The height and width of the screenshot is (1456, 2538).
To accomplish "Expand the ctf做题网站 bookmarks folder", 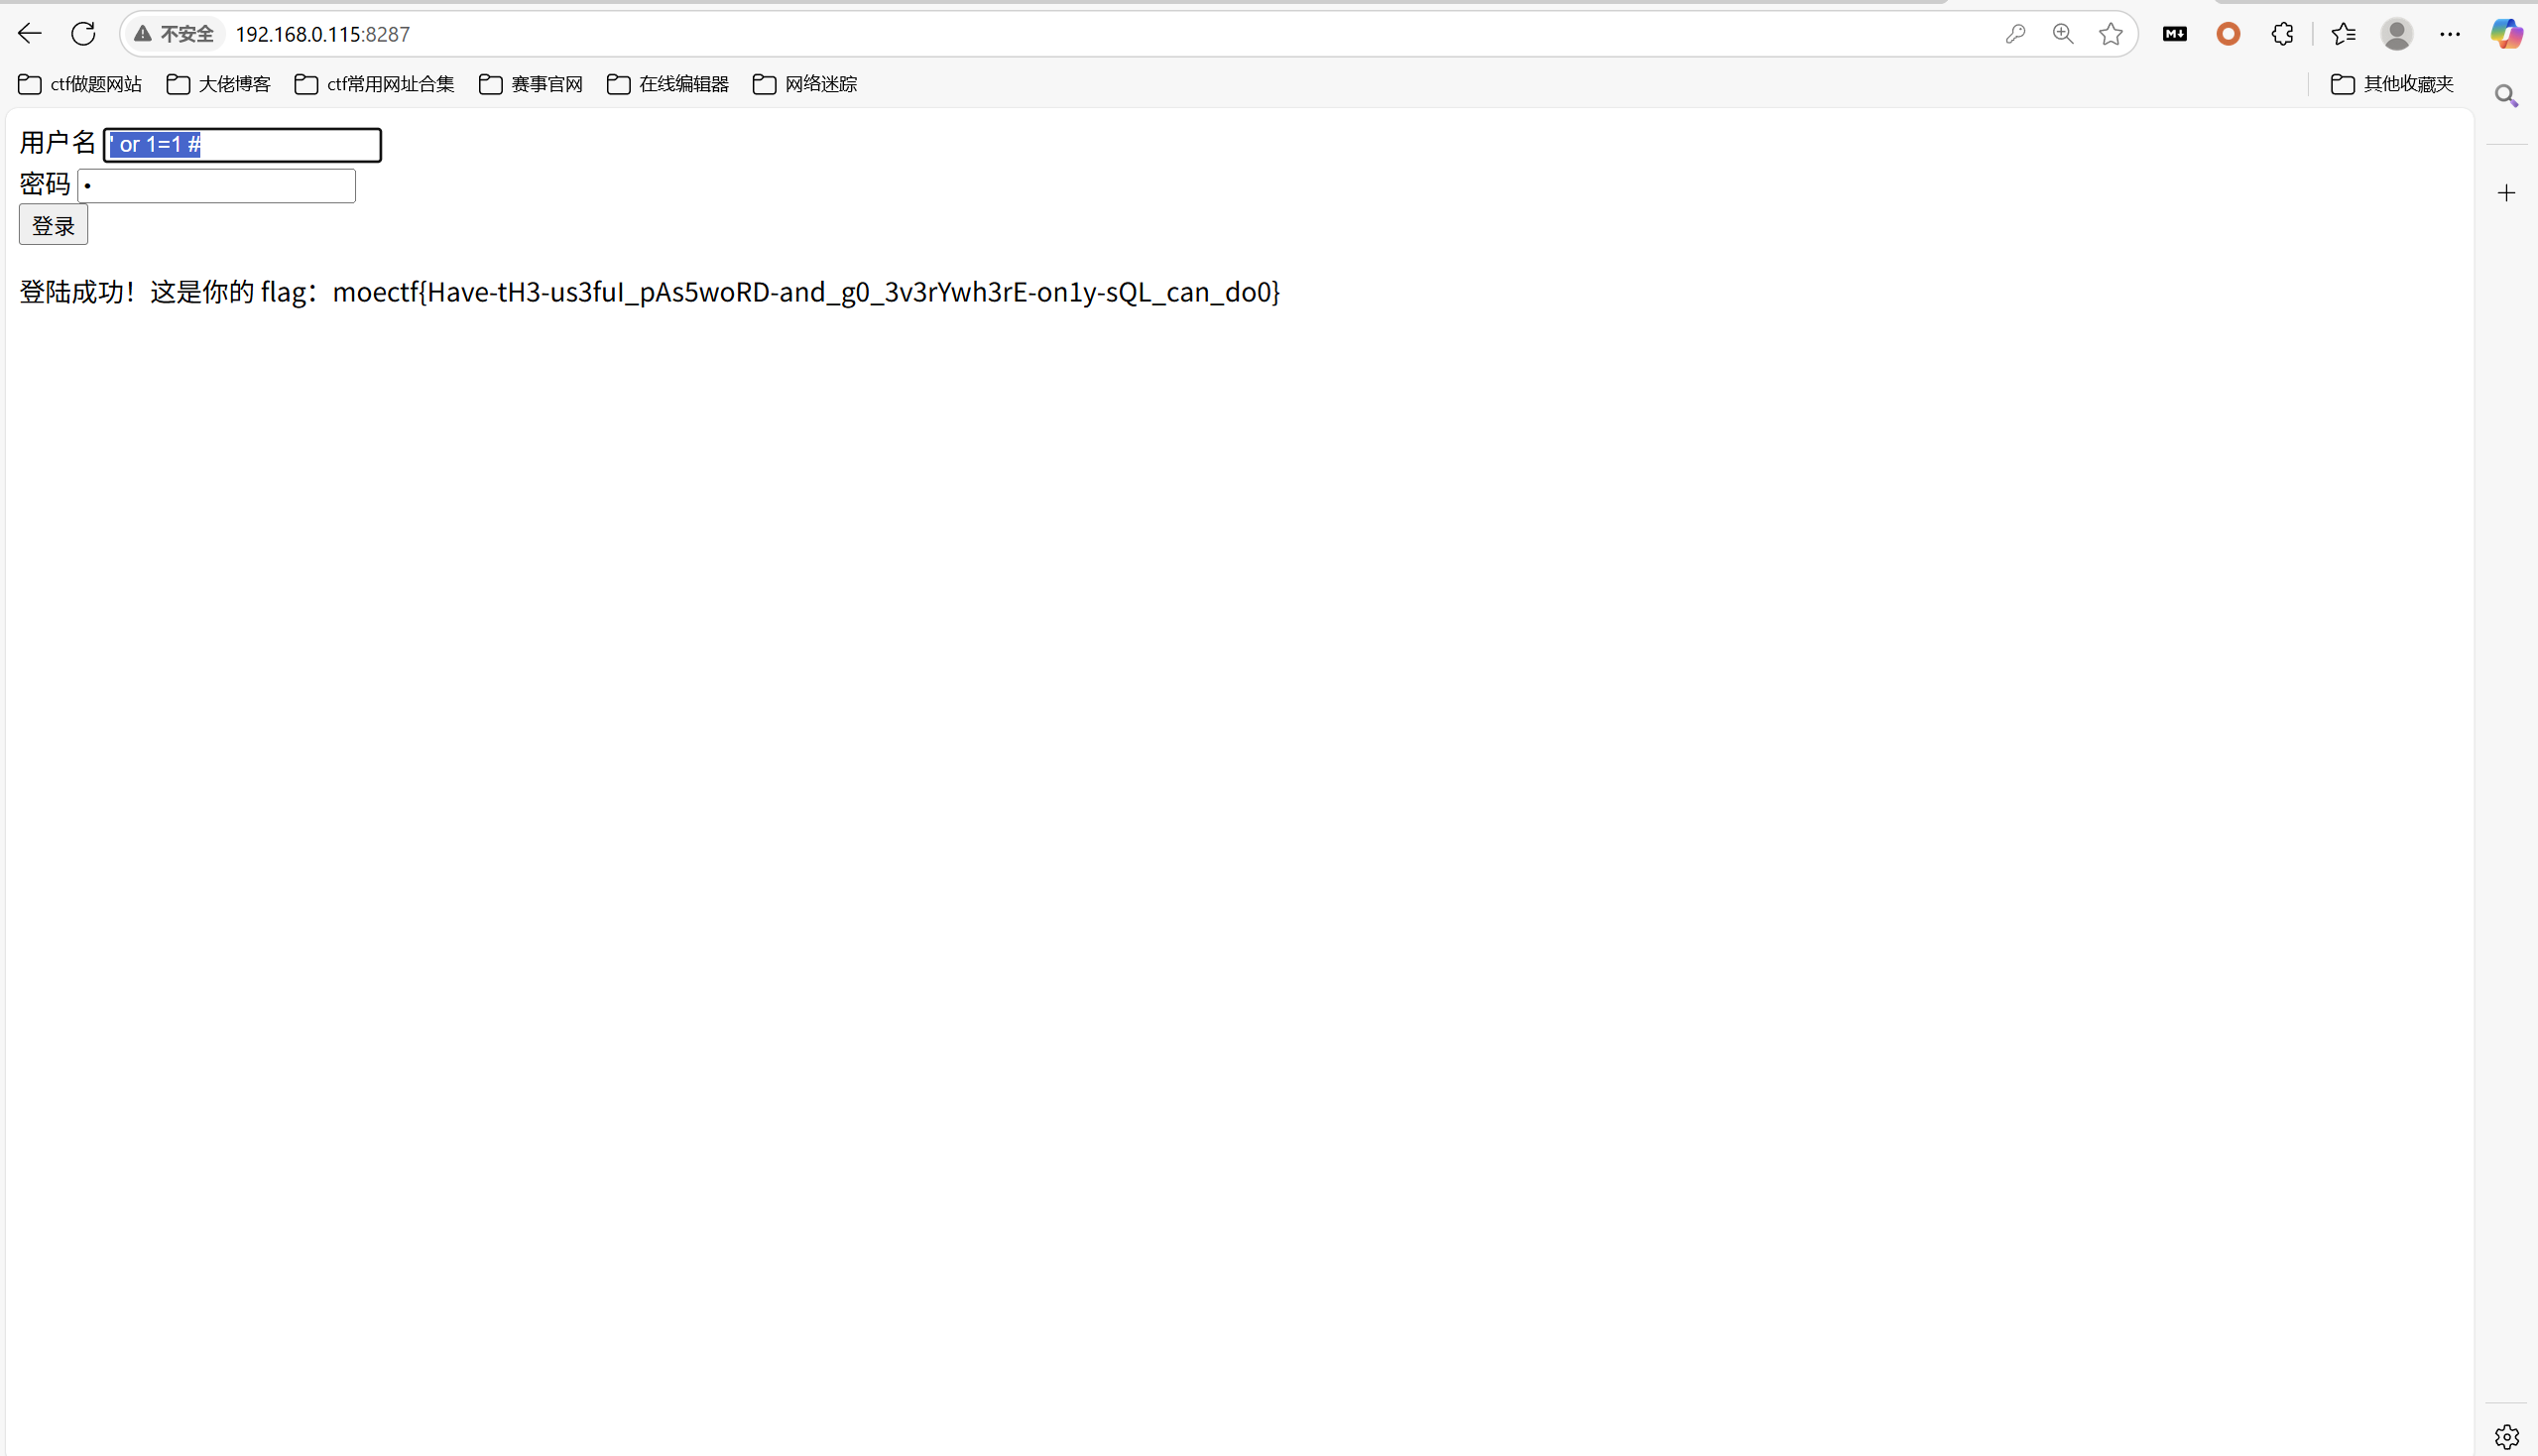I will pyautogui.click(x=80, y=84).
